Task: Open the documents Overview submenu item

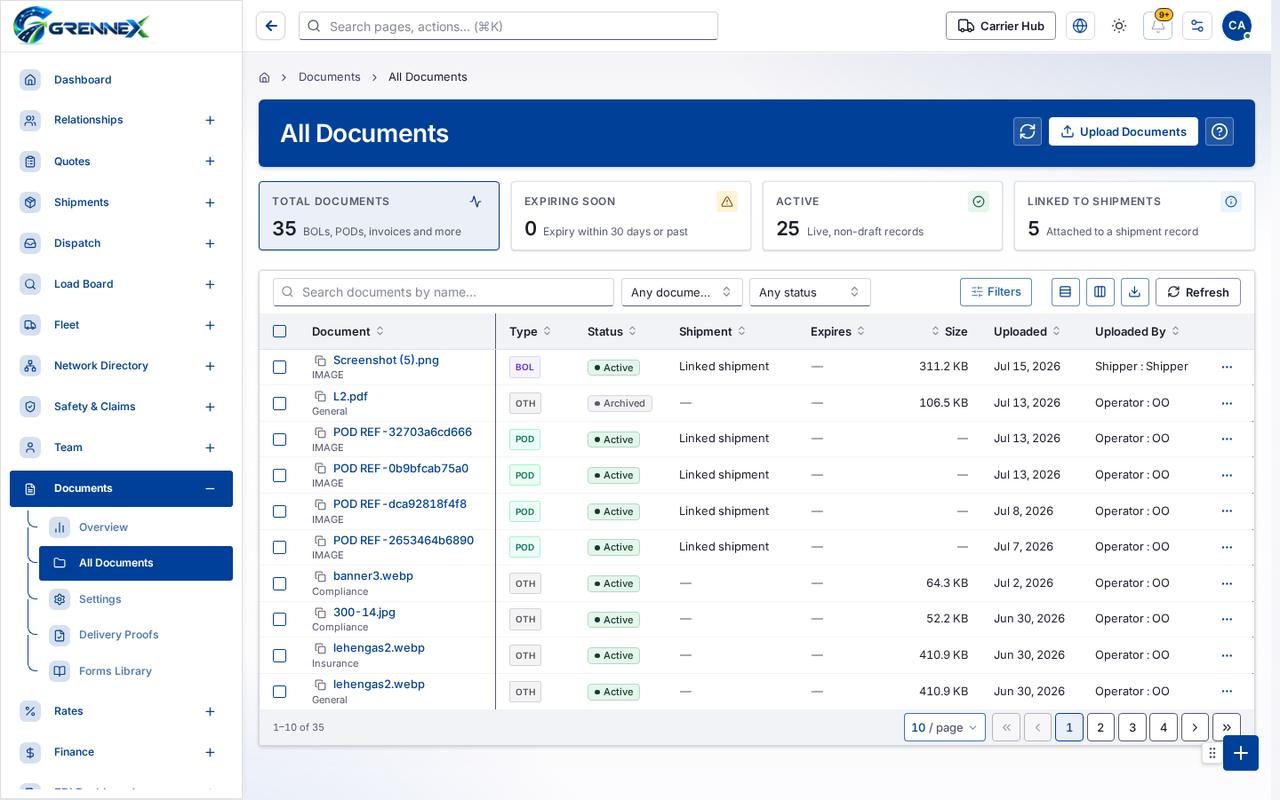Action: click(136, 527)
